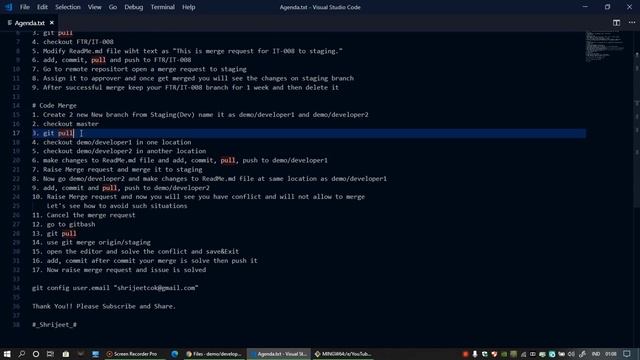
Task: Open the Action Center notification icon
Action: click(x=627, y=354)
